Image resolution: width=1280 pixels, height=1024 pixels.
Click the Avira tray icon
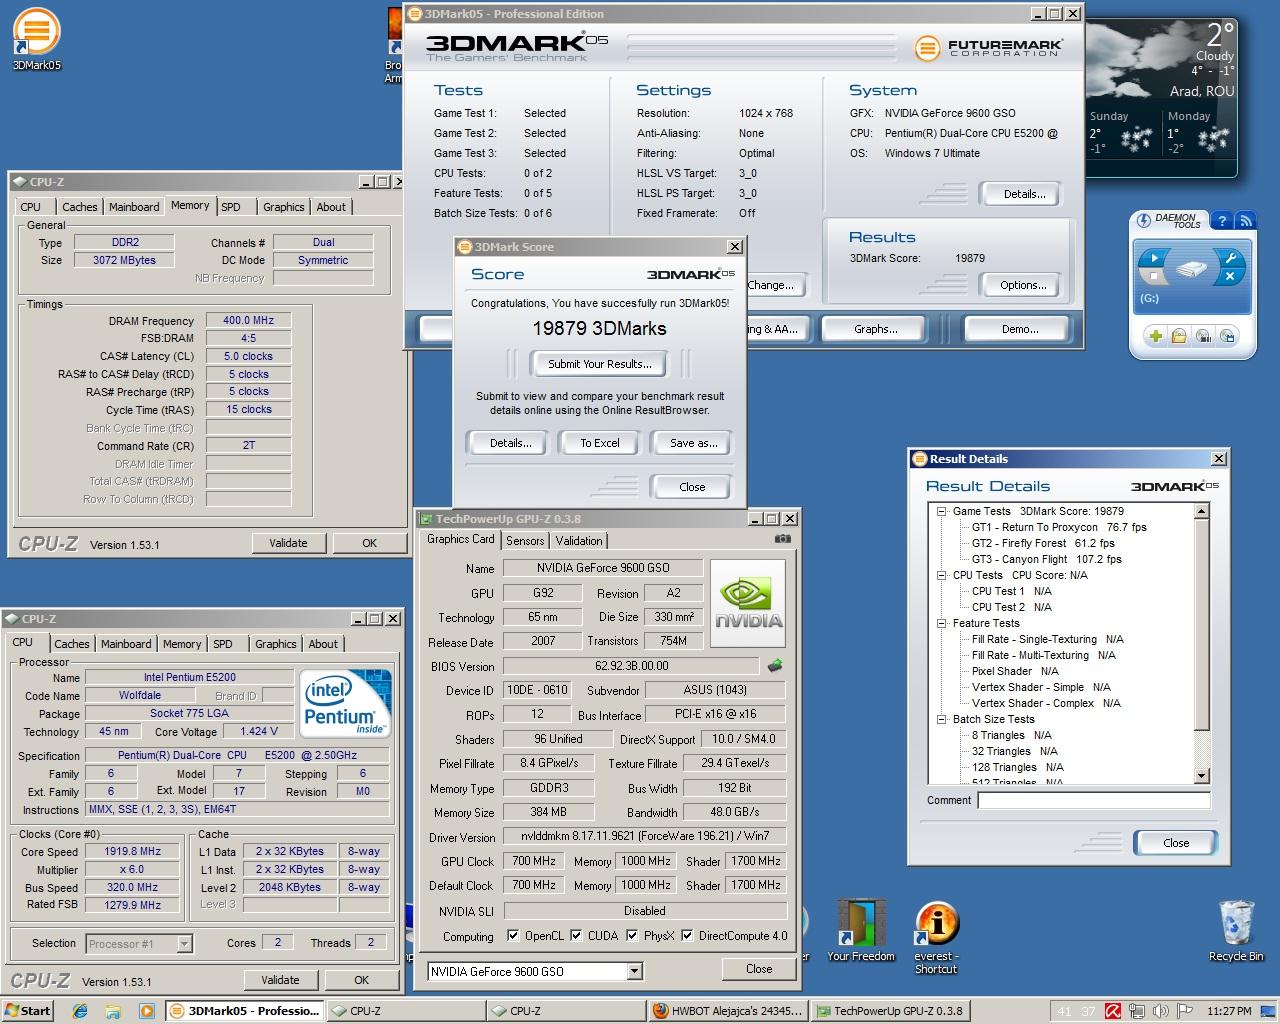click(1112, 1011)
